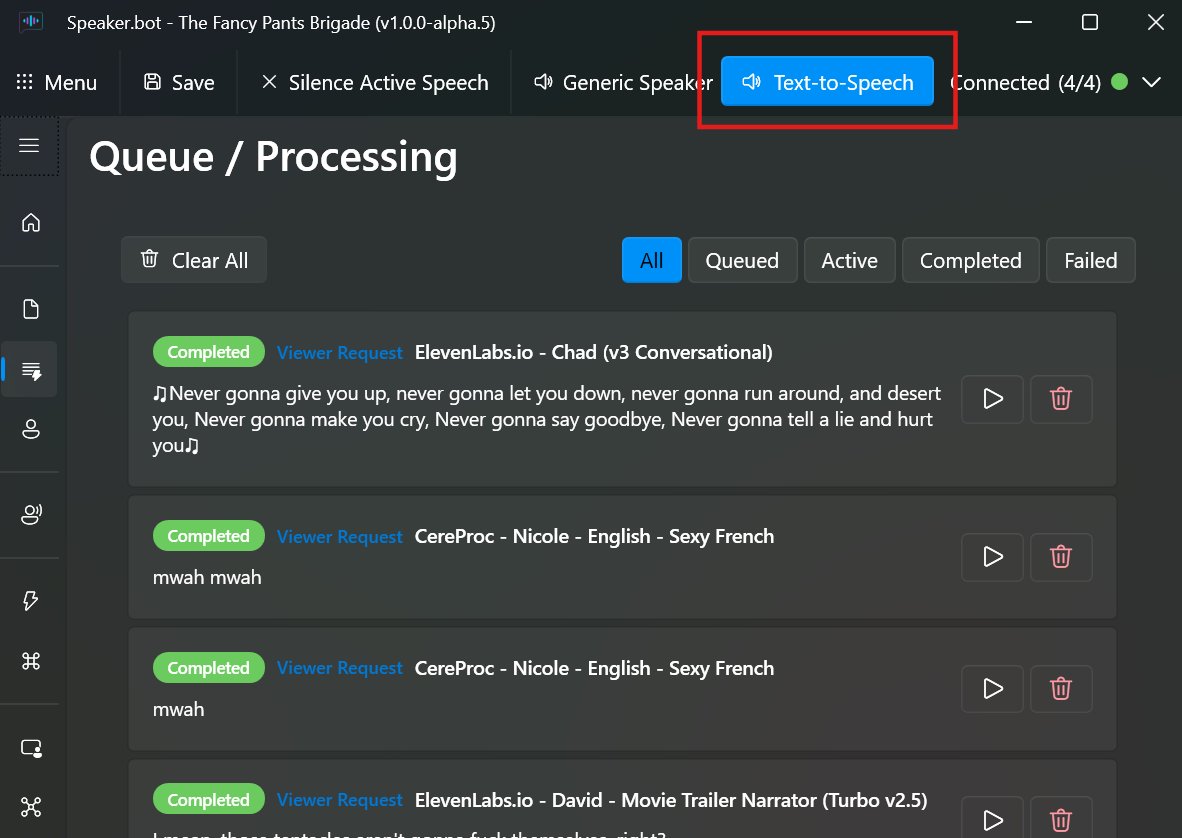Viewport: 1182px width, 838px height.
Task: Play the 'mwah mwah' entry
Action: tap(992, 557)
